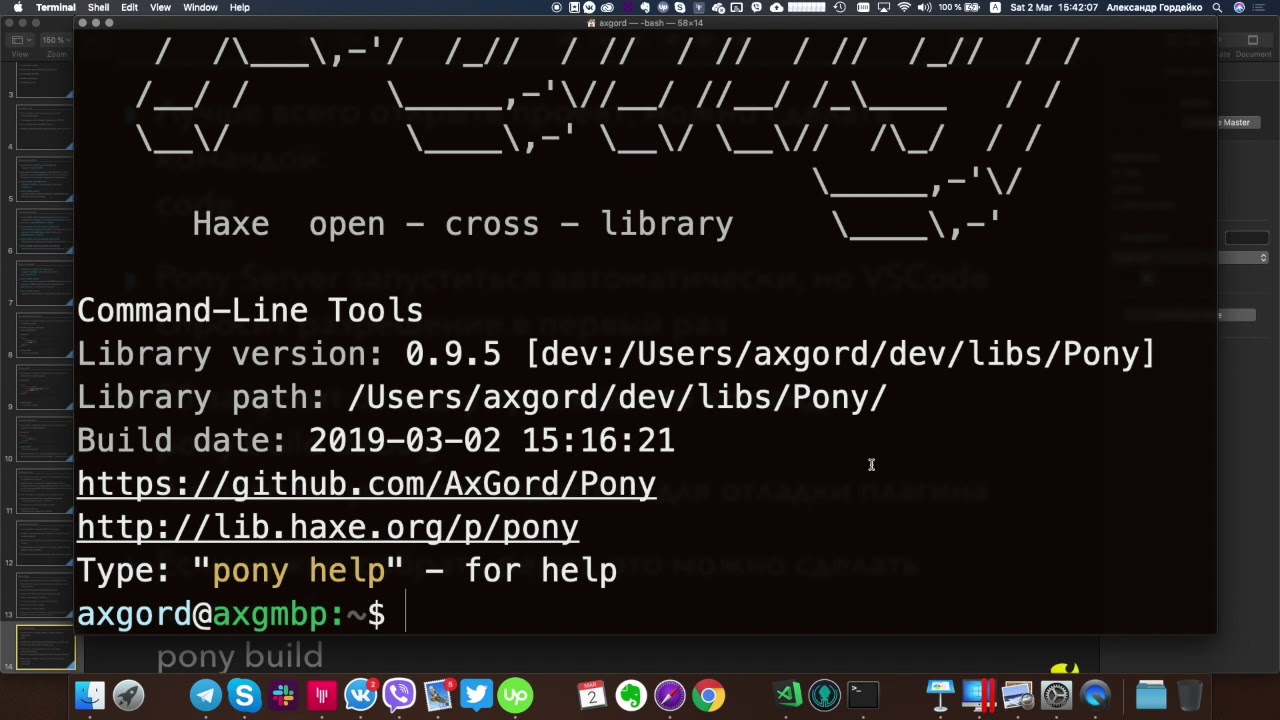Click the user name in menu bar

[1154, 7]
